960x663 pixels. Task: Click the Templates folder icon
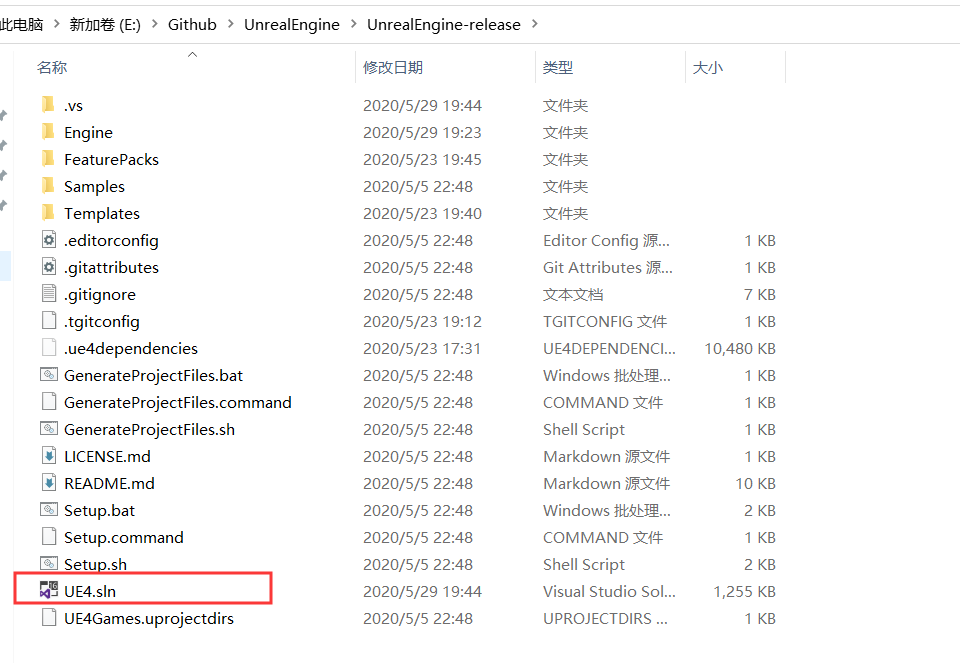tap(48, 212)
